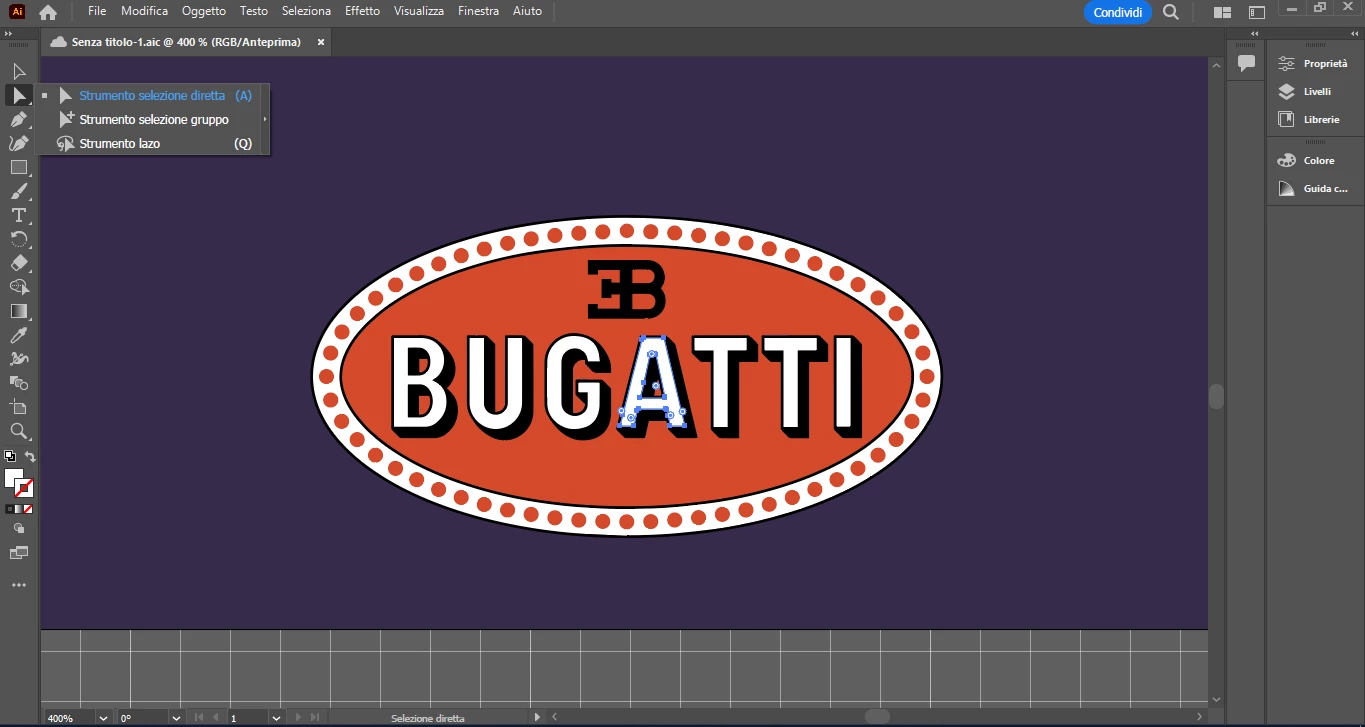This screenshot has width=1365, height=727.
Task: Open the Visualizza menu
Action: pos(419,11)
